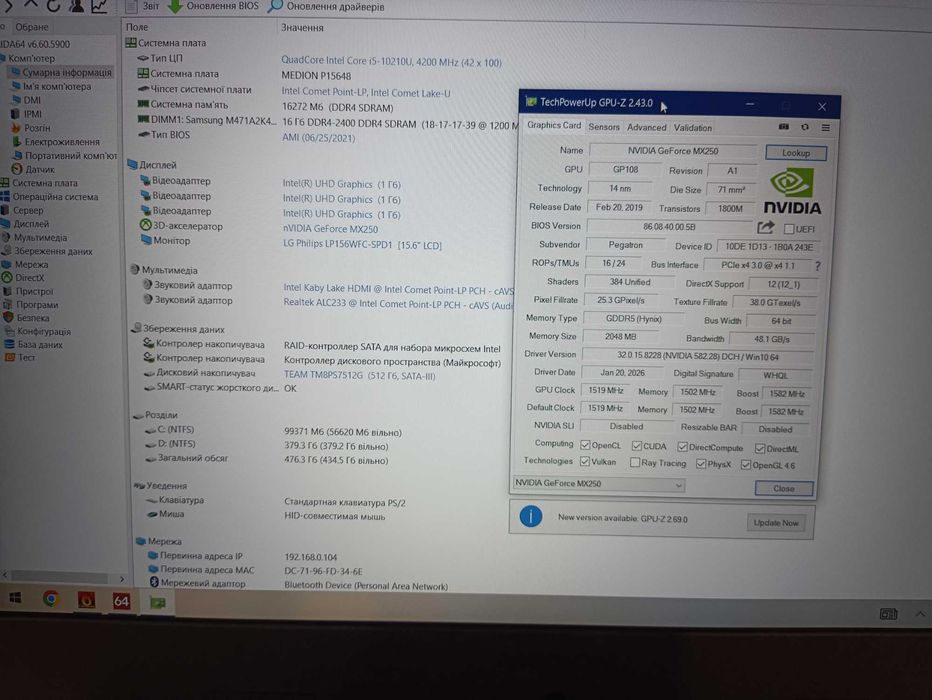Open GPU-Z screenshot camera icon

coord(783,127)
